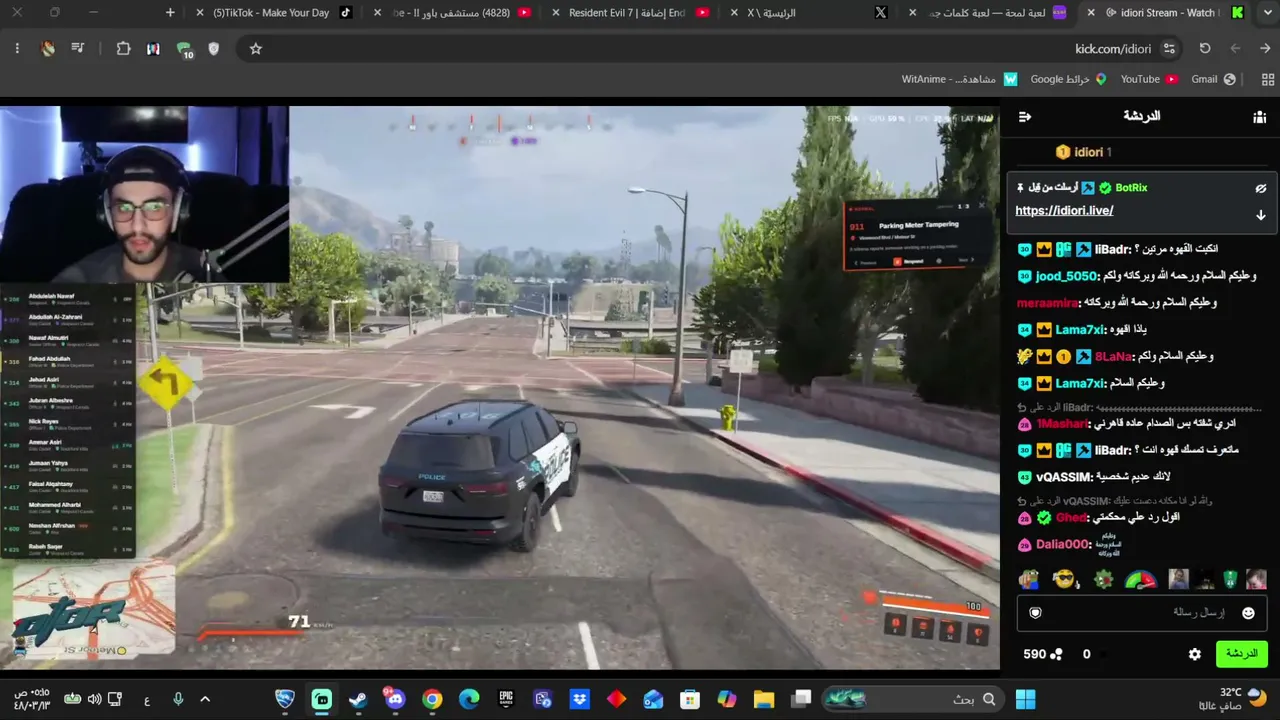
Task: Open the Windows Start menu
Action: coord(1026,699)
